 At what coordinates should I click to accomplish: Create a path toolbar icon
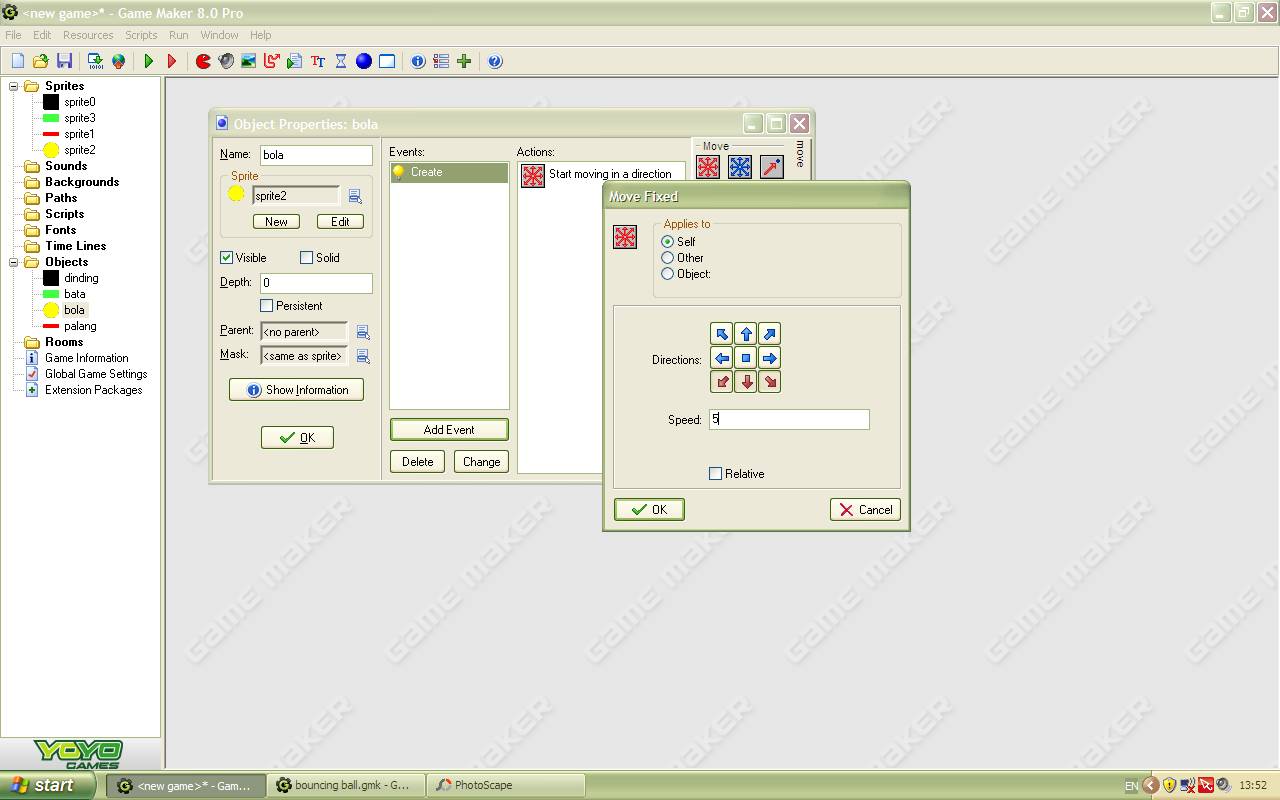point(272,61)
